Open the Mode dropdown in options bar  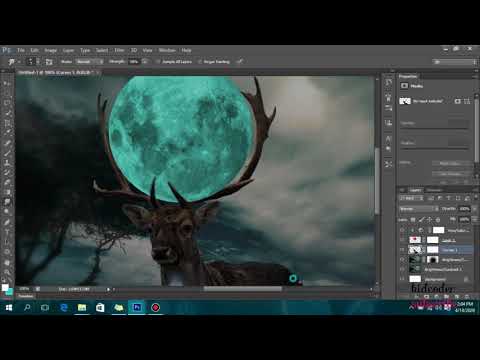click(x=89, y=62)
